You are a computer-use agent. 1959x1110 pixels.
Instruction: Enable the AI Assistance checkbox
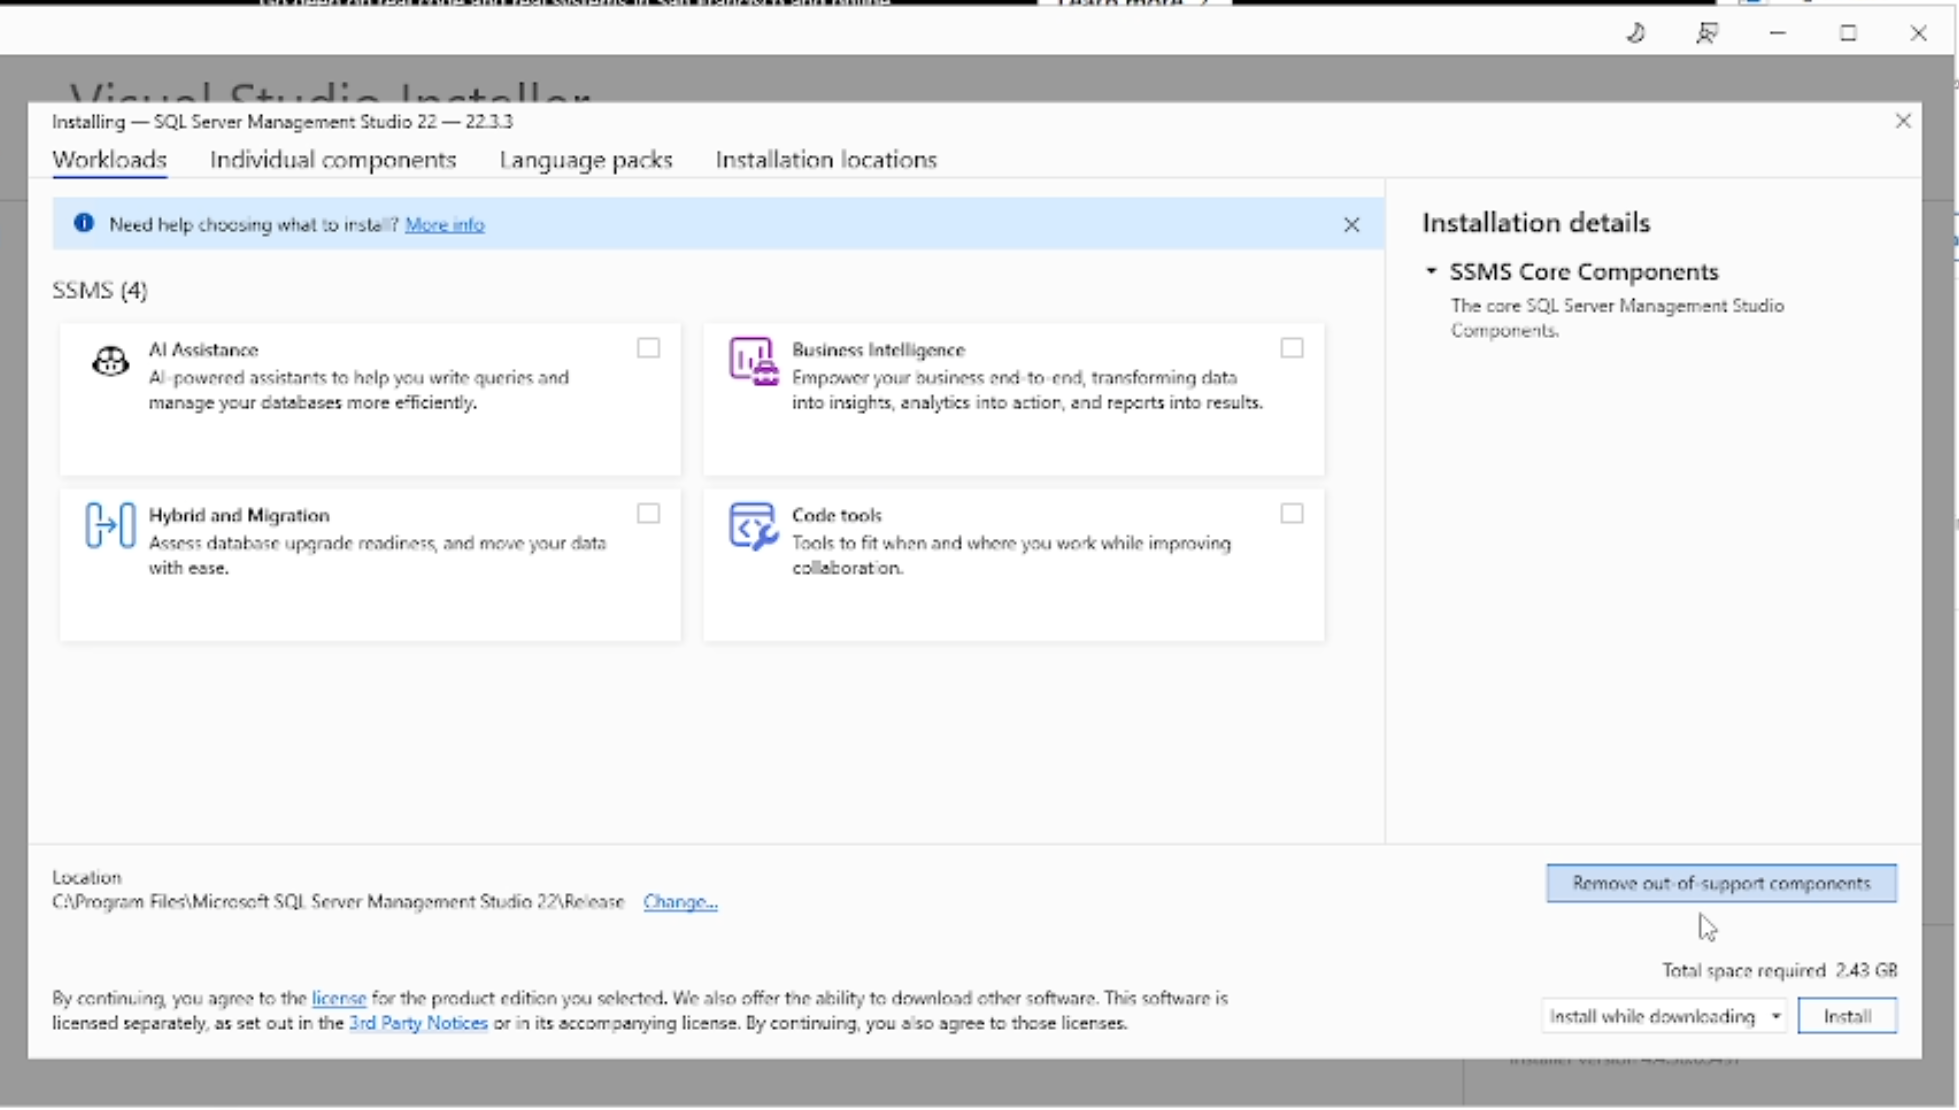point(648,348)
